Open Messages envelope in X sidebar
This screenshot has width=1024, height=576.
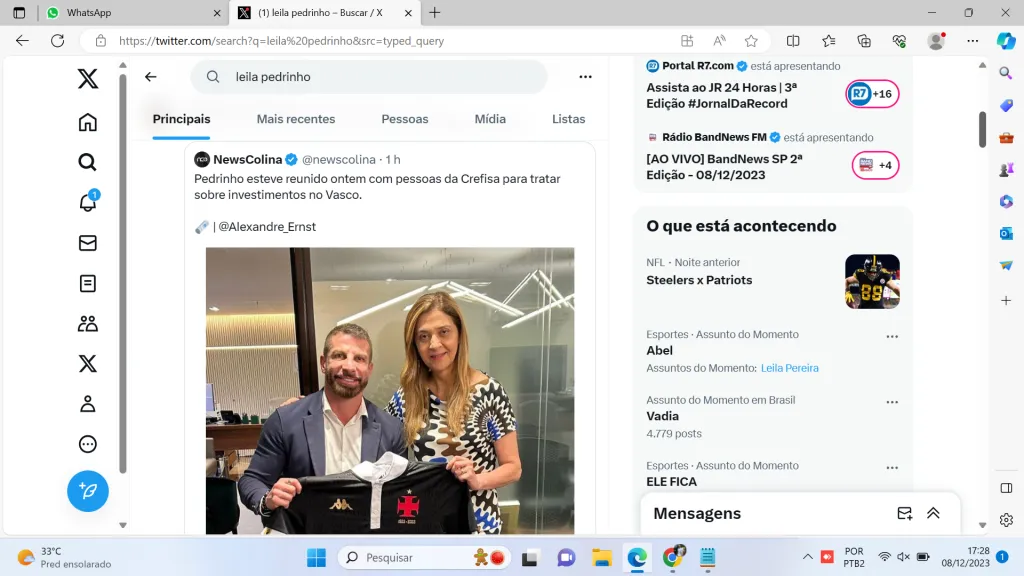coord(88,243)
